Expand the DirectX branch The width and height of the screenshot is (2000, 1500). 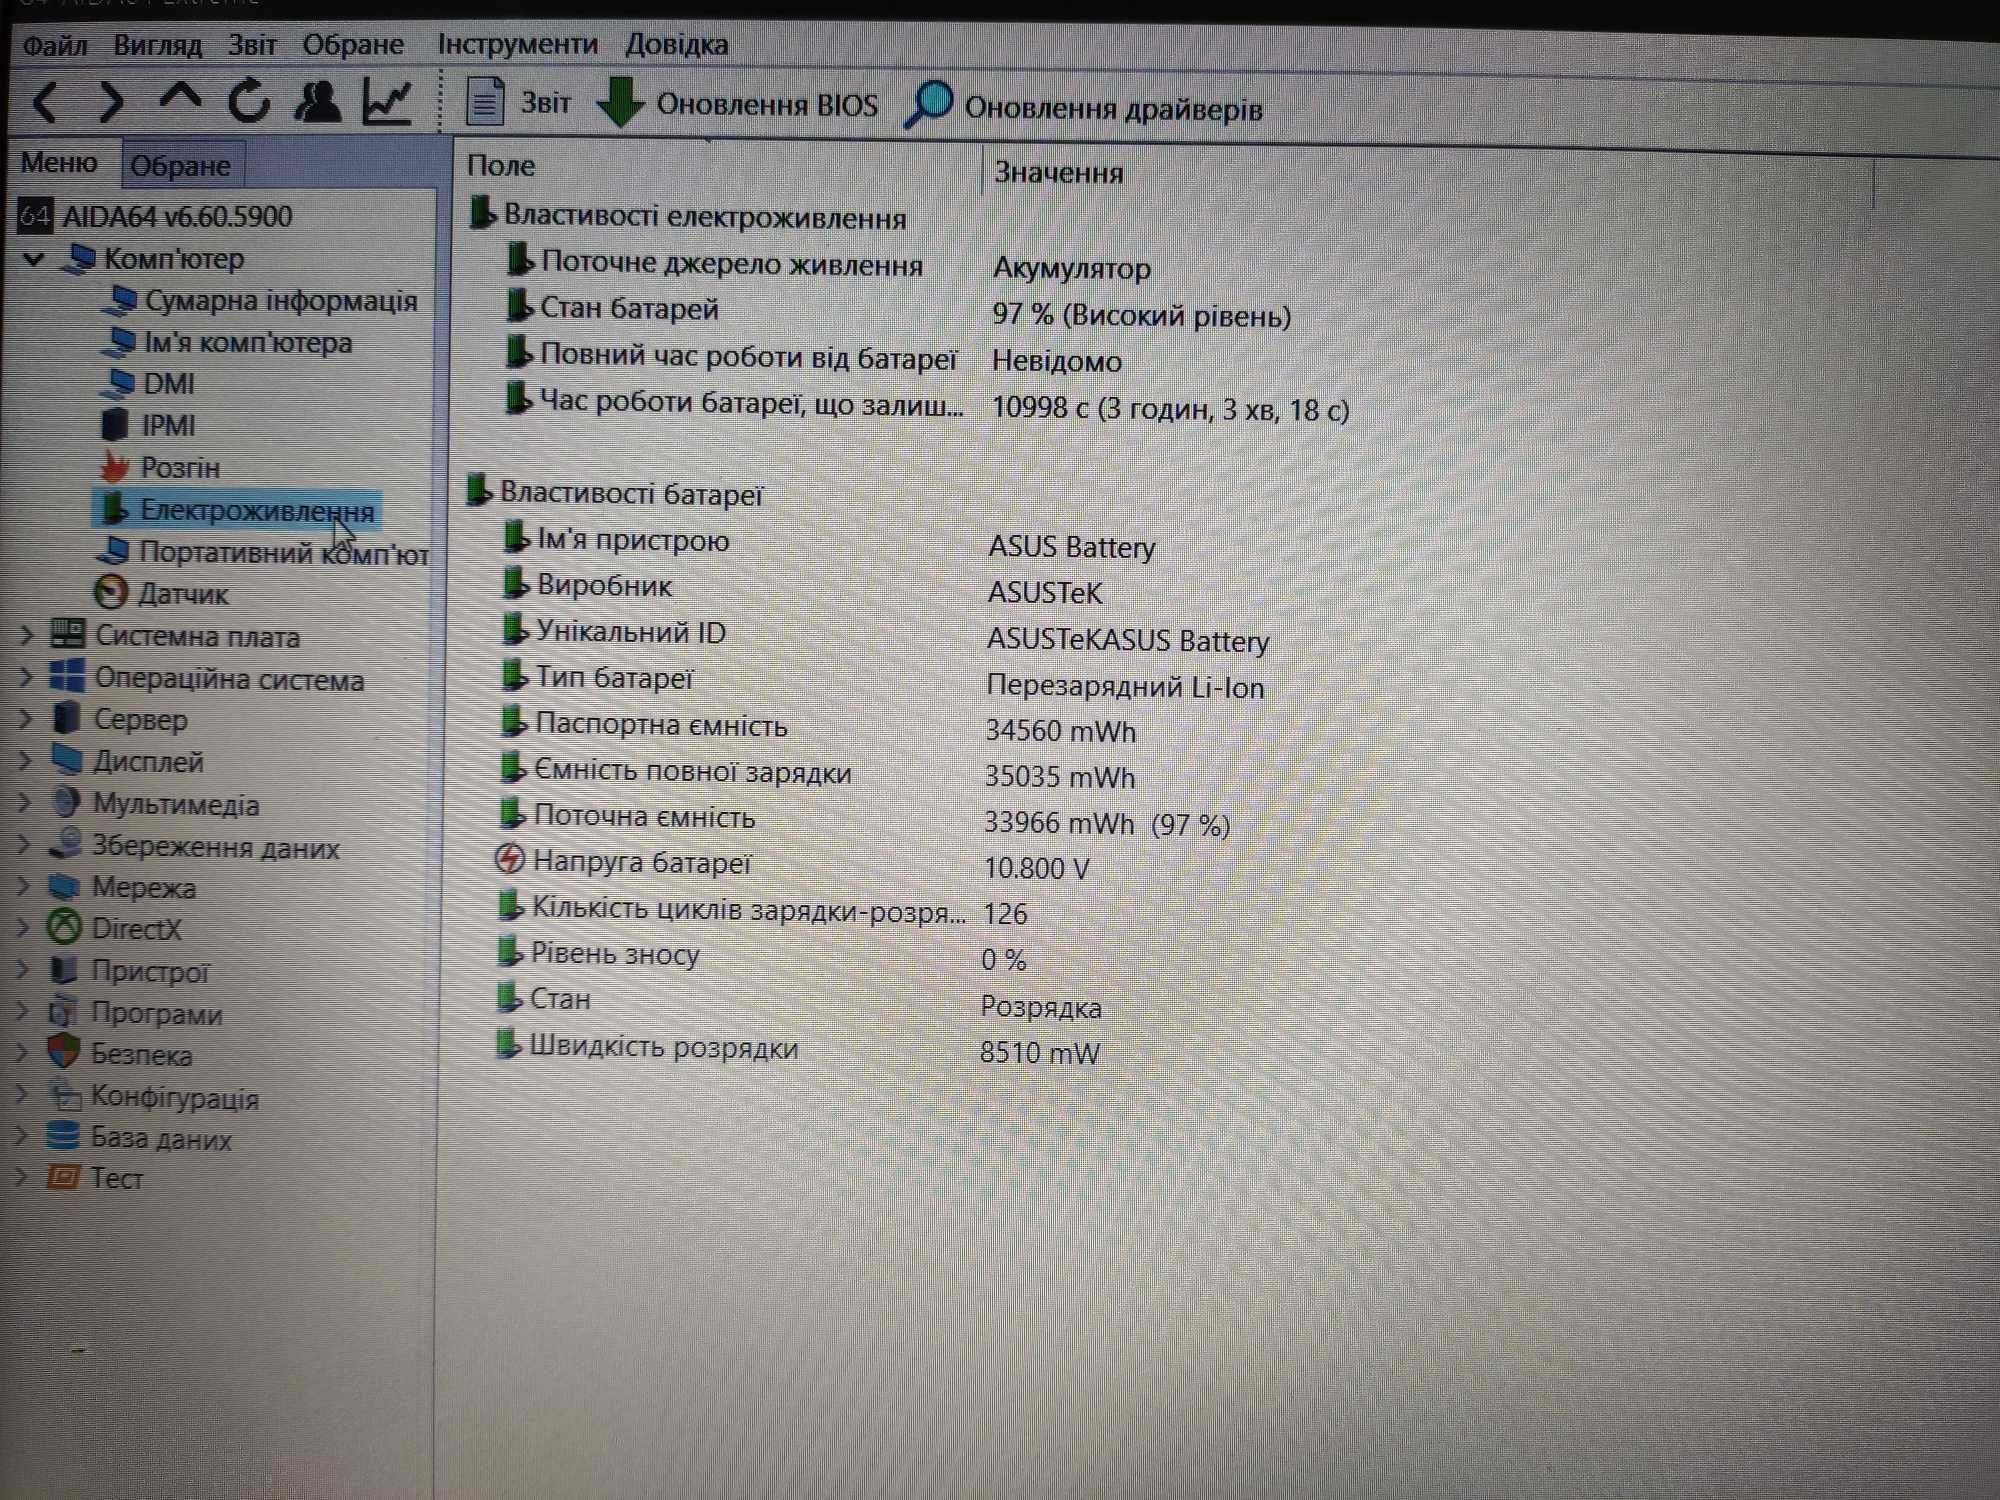pos(23,929)
